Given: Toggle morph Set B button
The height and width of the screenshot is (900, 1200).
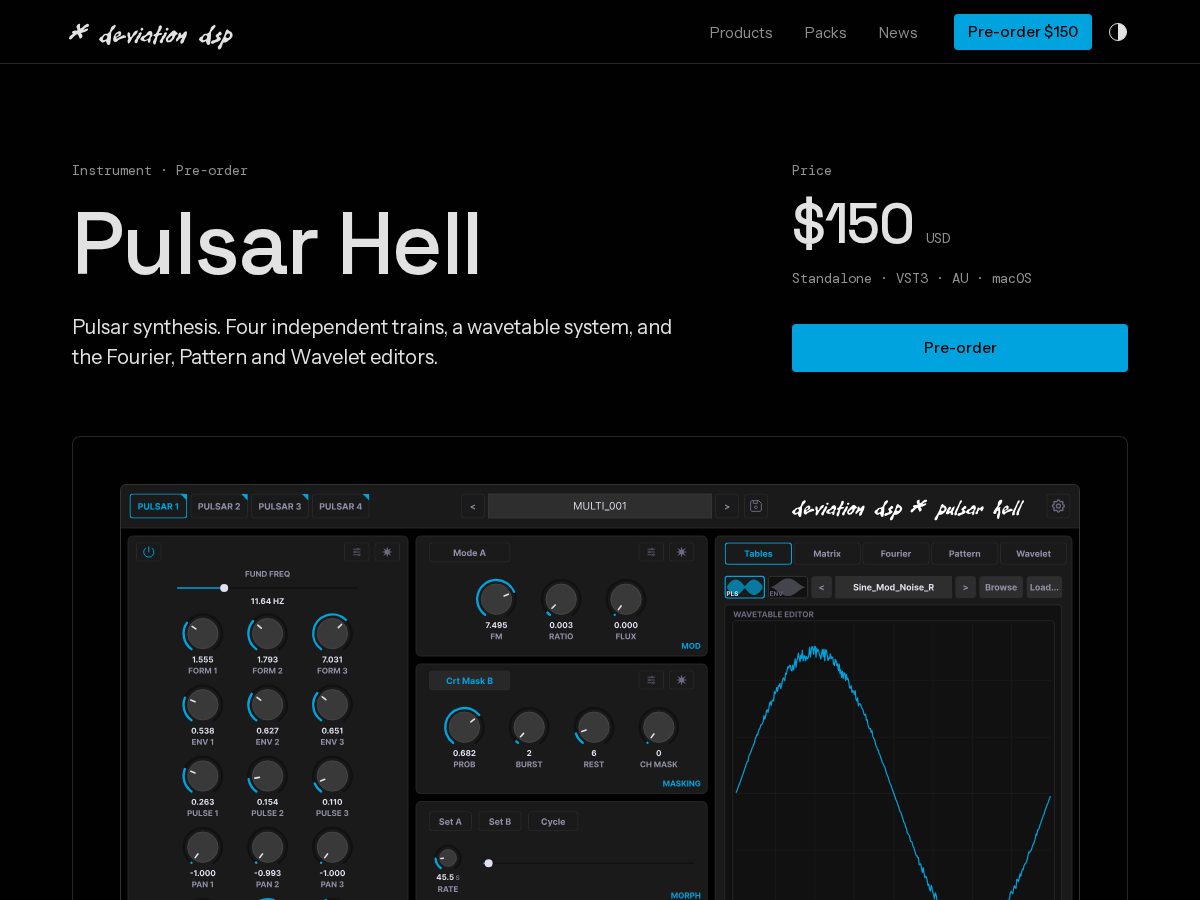Looking at the screenshot, I should click(x=500, y=821).
